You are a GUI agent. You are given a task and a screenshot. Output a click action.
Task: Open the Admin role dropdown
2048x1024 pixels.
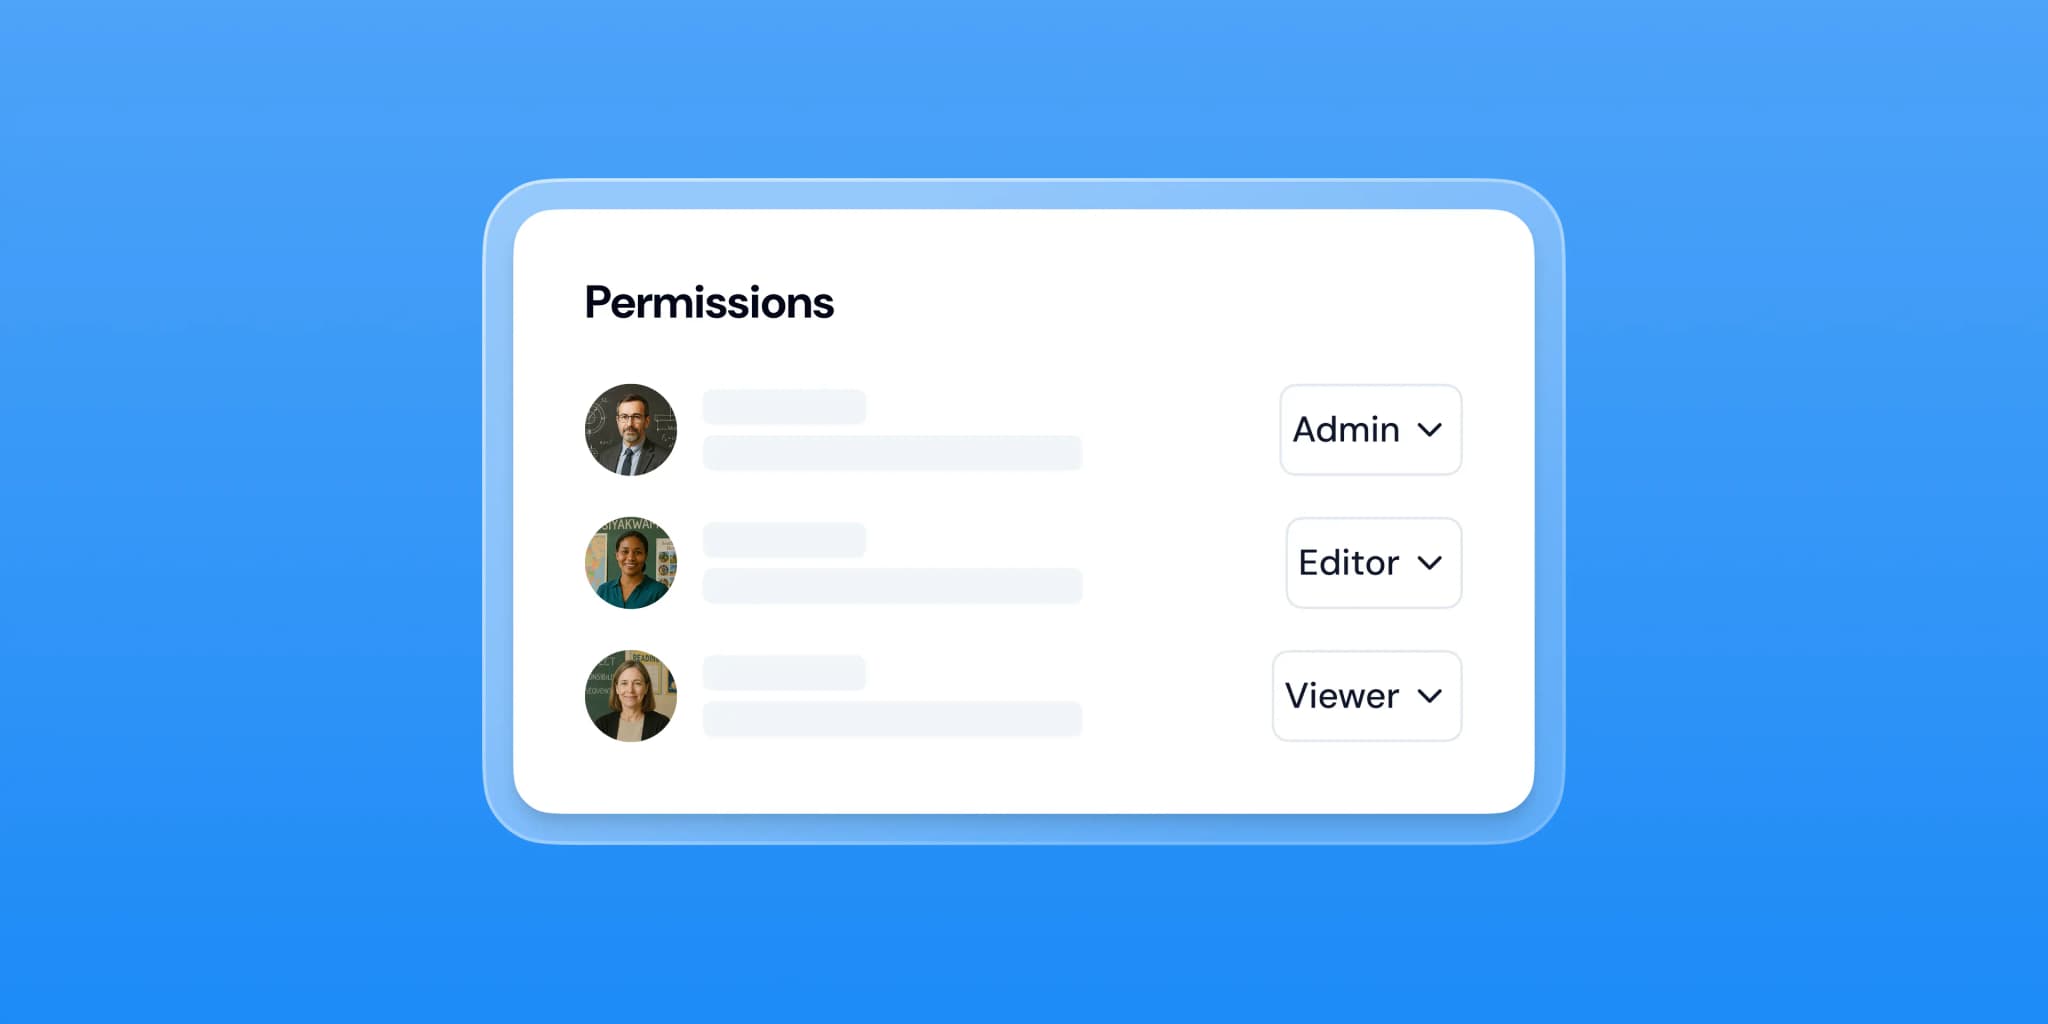pyautogui.click(x=1370, y=430)
